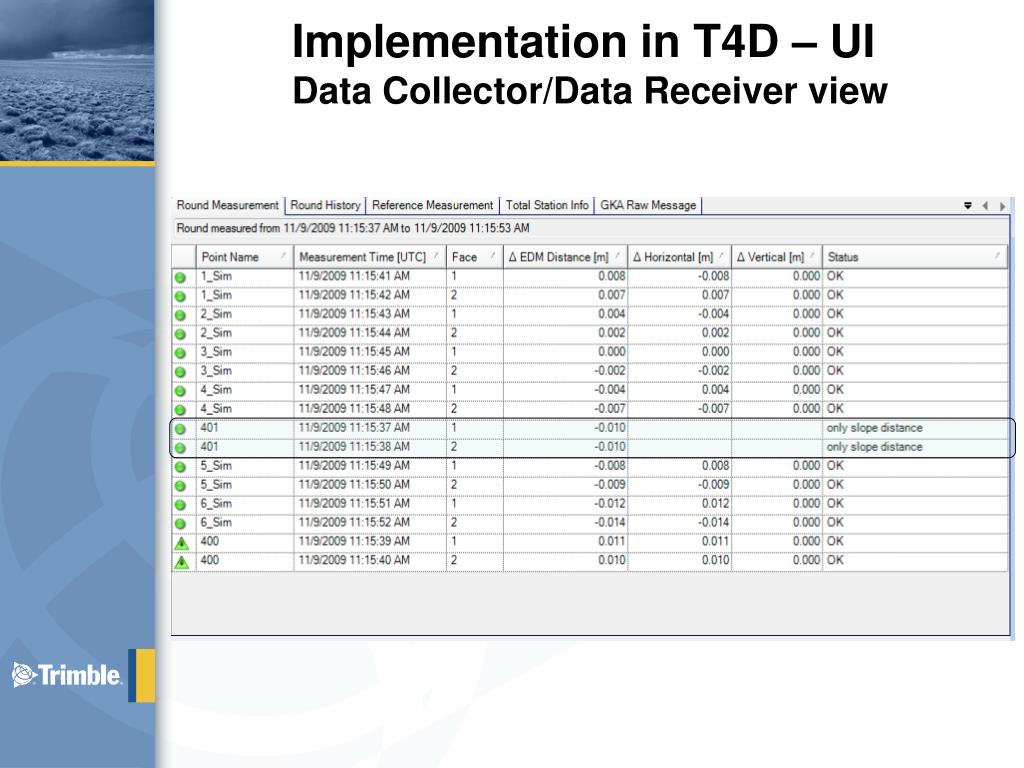Sort by Δ Horizontal [m] header
The width and height of the screenshot is (1024, 768).
[x=679, y=257]
